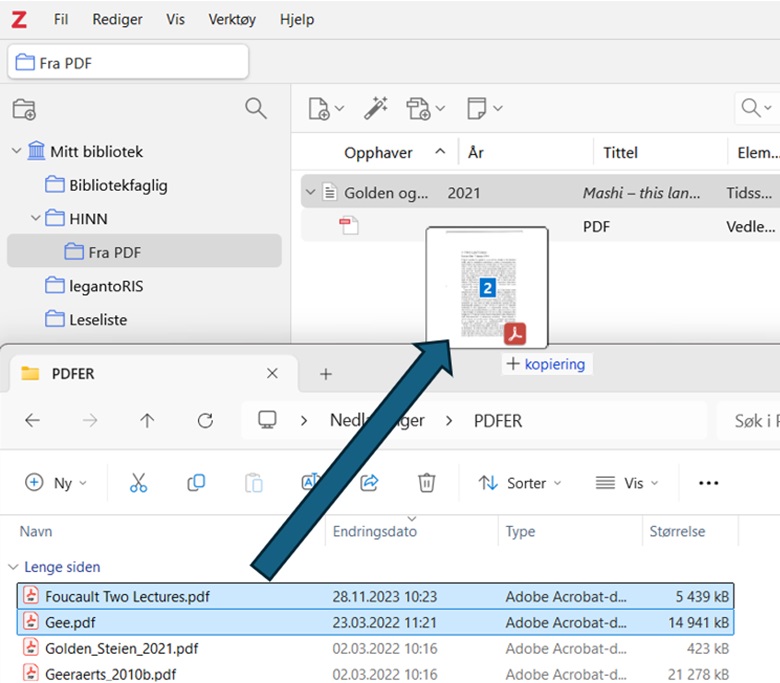Open the See more ellipsis menu
Viewport: 780px width, 683px height.
click(708, 483)
